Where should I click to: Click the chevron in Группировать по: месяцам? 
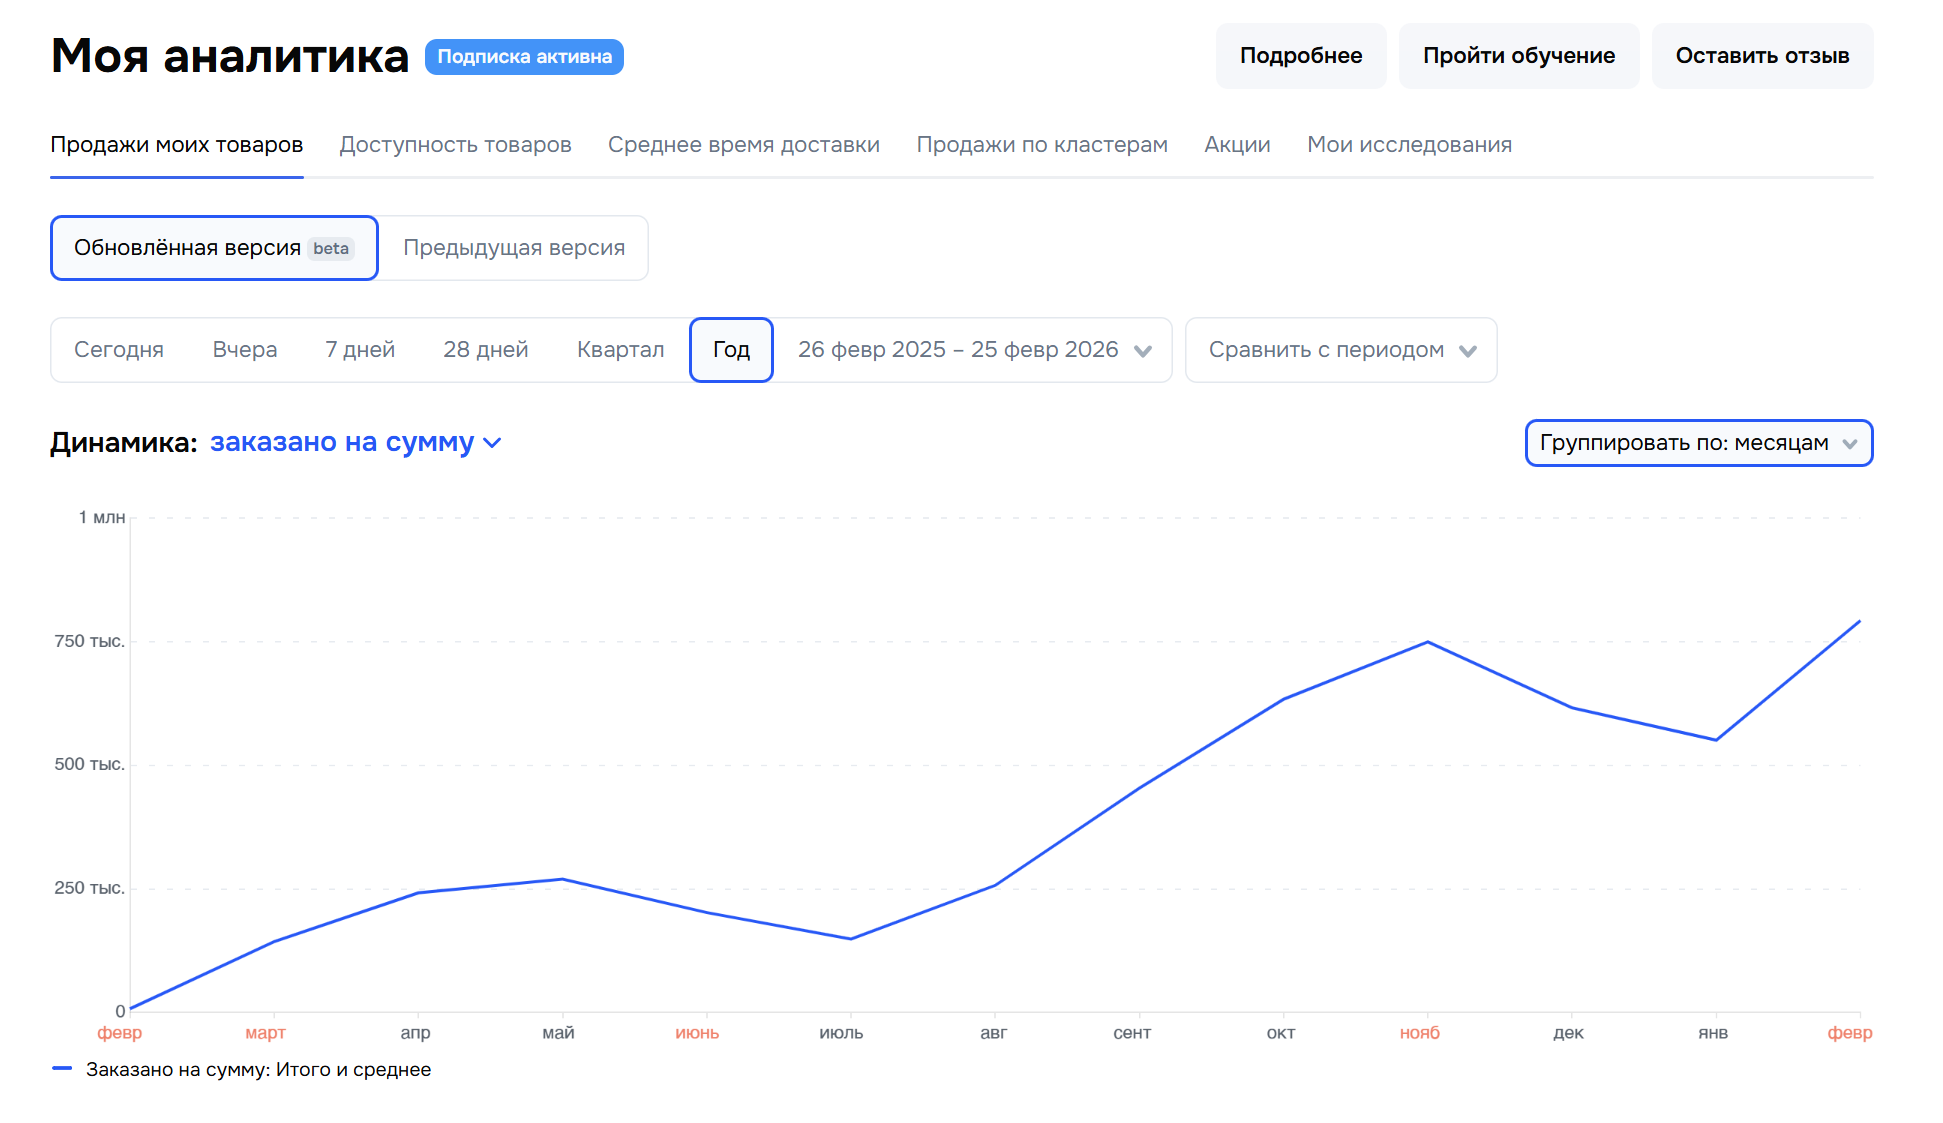[x=1849, y=444]
